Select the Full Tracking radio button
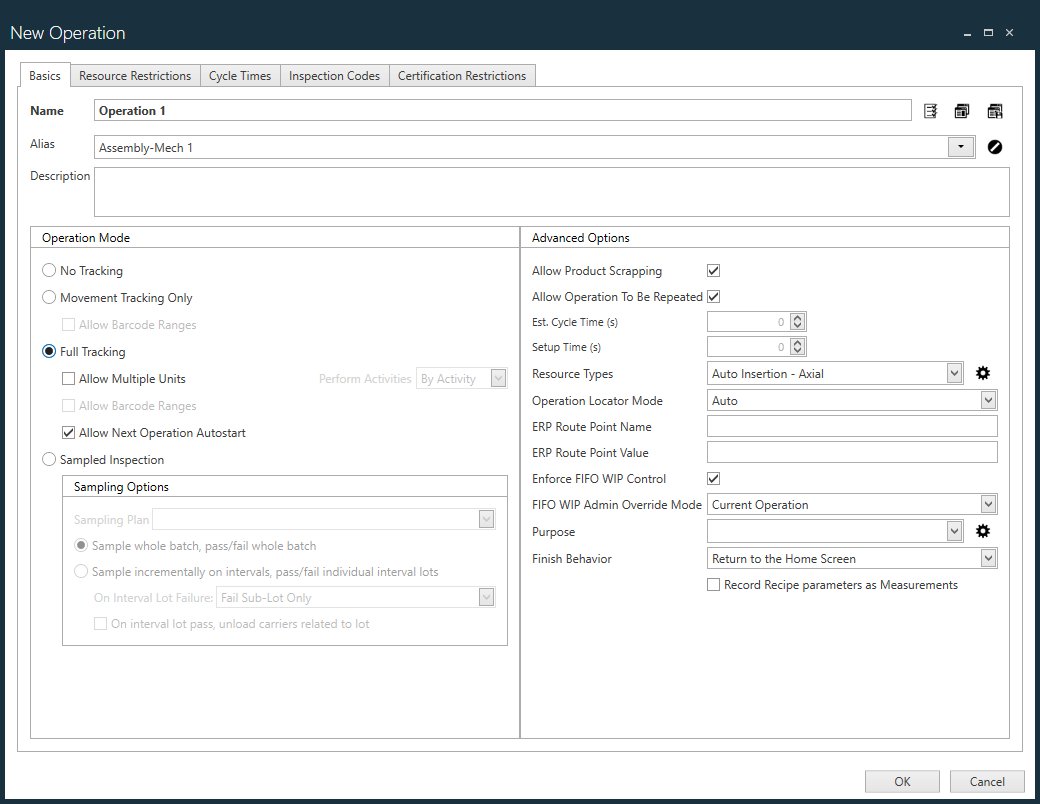The image size is (1040, 804). coord(48,351)
